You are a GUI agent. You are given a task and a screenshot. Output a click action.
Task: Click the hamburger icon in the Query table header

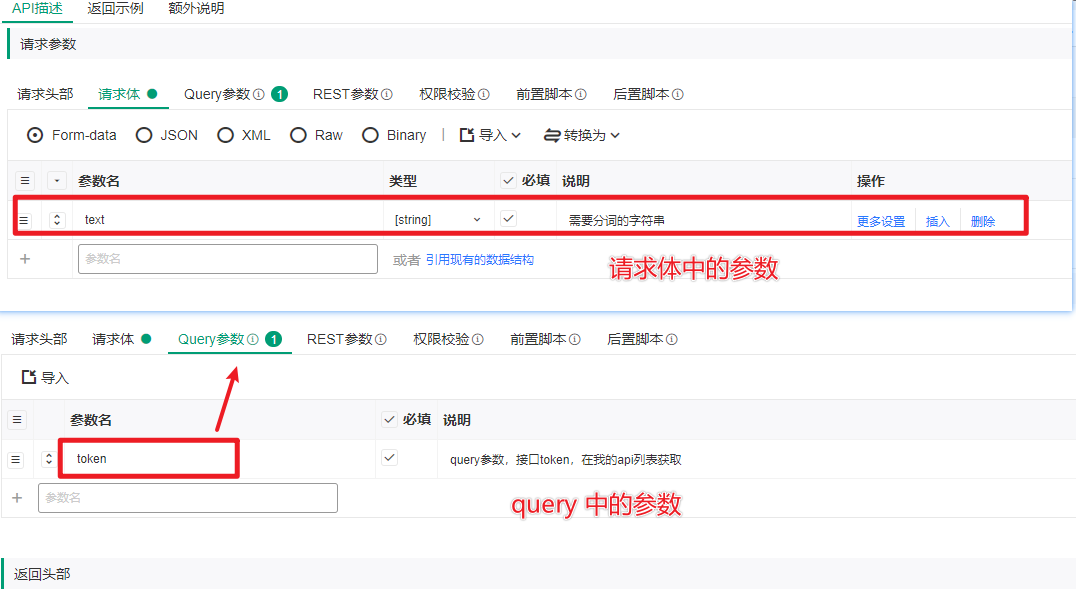tap(18, 419)
